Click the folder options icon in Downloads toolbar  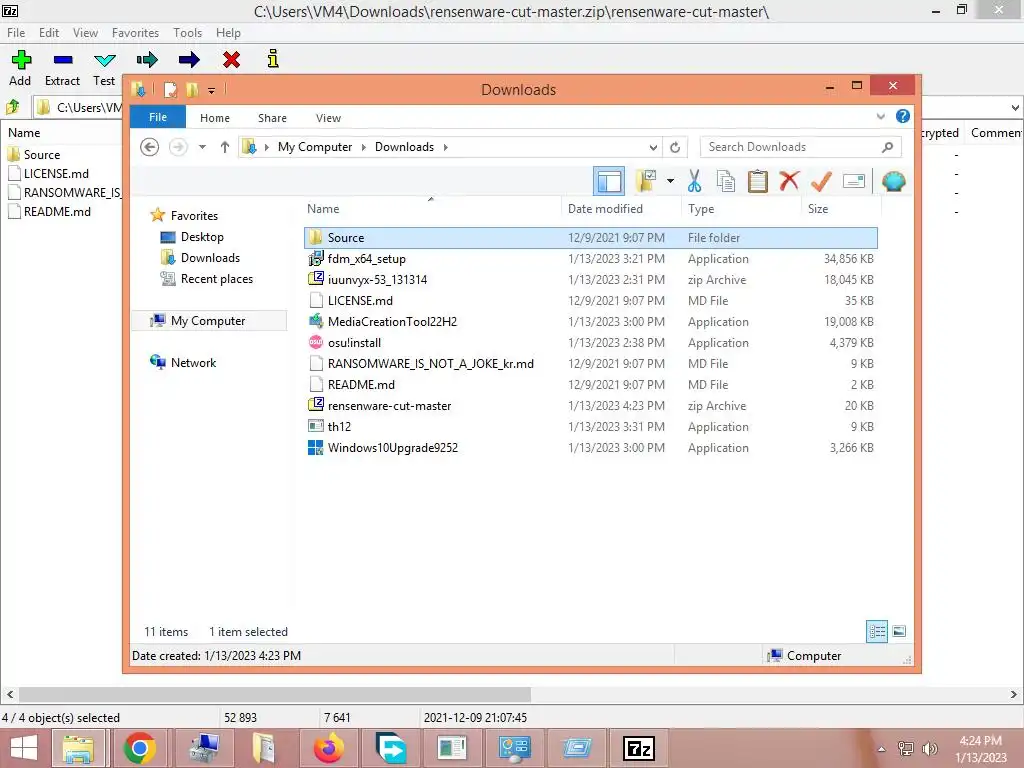click(x=646, y=181)
